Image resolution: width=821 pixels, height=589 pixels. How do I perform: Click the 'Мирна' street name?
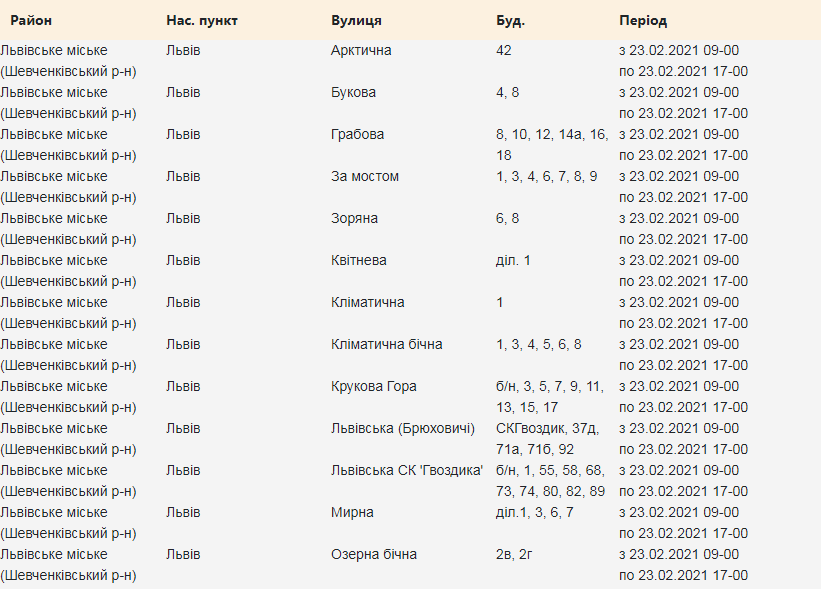(x=352, y=512)
